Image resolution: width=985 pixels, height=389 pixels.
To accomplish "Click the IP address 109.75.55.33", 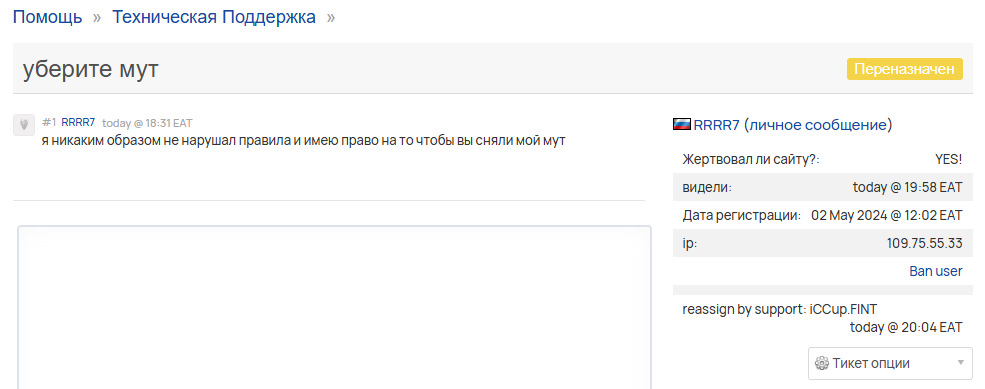I will pos(924,243).
